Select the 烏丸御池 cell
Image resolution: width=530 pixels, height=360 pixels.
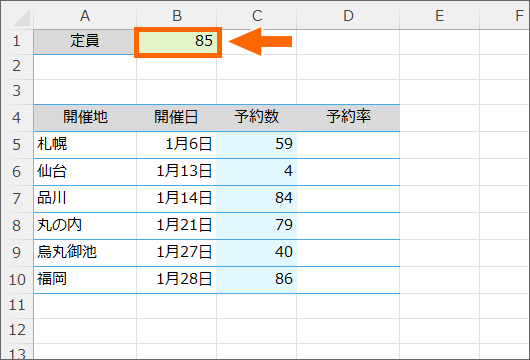[85, 253]
